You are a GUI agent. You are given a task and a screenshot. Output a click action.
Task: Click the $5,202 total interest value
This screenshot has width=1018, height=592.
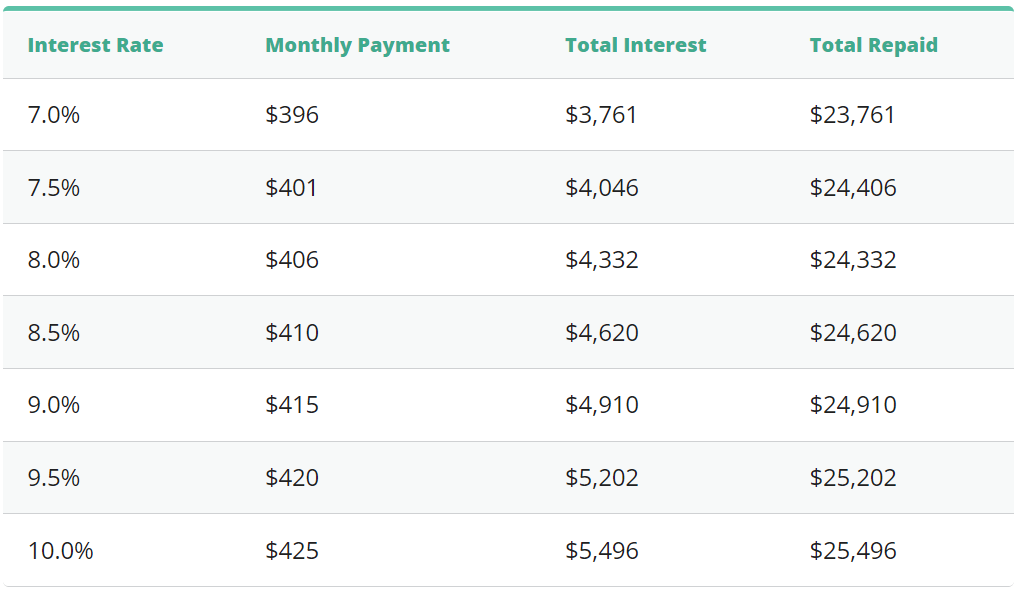(x=601, y=478)
